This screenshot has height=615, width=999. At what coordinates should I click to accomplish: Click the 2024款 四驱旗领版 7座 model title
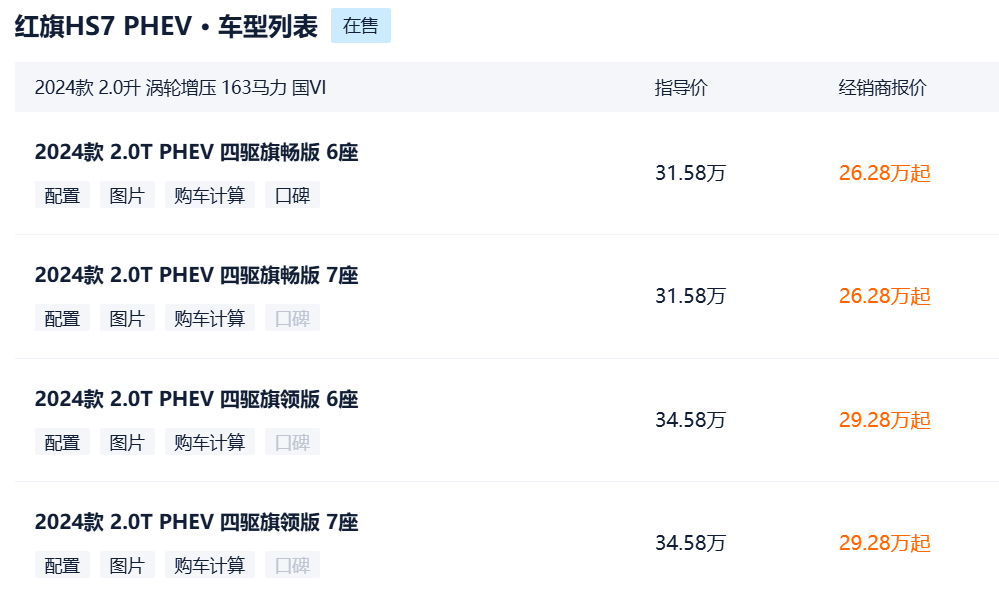click(x=196, y=522)
